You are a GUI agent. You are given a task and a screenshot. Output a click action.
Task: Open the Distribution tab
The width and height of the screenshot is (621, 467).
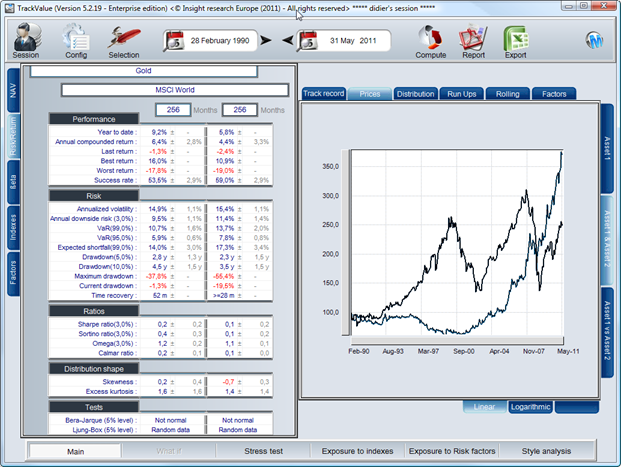coord(415,94)
